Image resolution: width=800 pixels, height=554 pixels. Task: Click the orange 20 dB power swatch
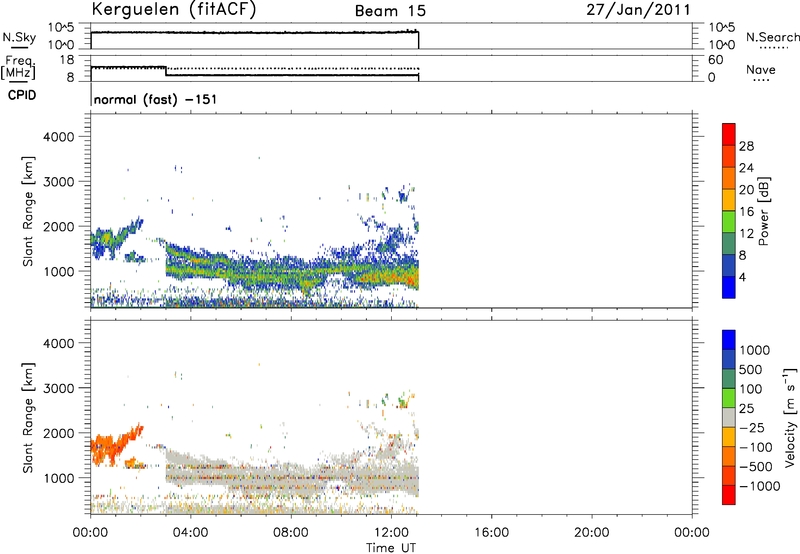(x=729, y=178)
